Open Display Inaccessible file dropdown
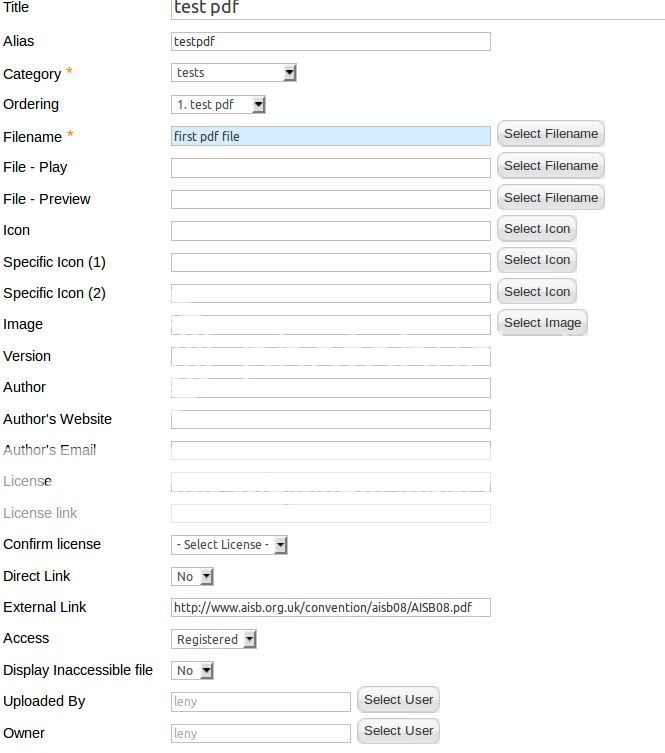The height and width of the screenshot is (753, 665). tap(193, 671)
